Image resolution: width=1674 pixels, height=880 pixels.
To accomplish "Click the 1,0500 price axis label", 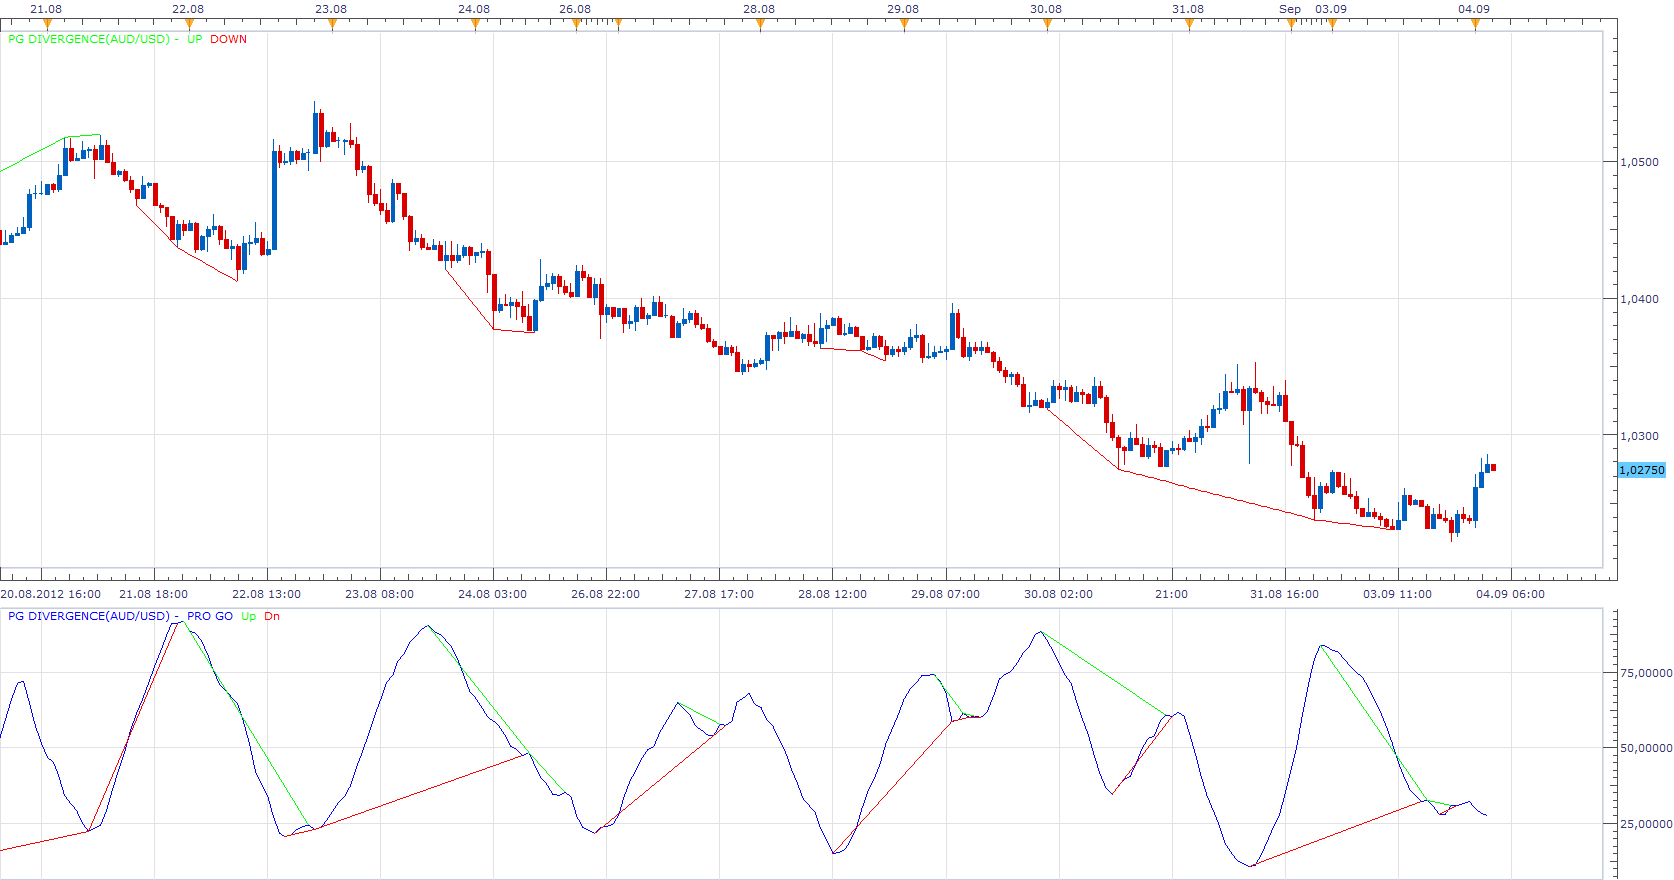I will tap(1639, 162).
